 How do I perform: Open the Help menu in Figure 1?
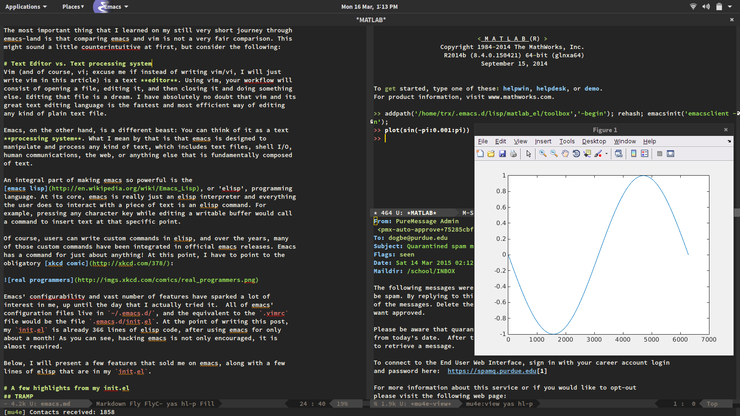pos(649,141)
